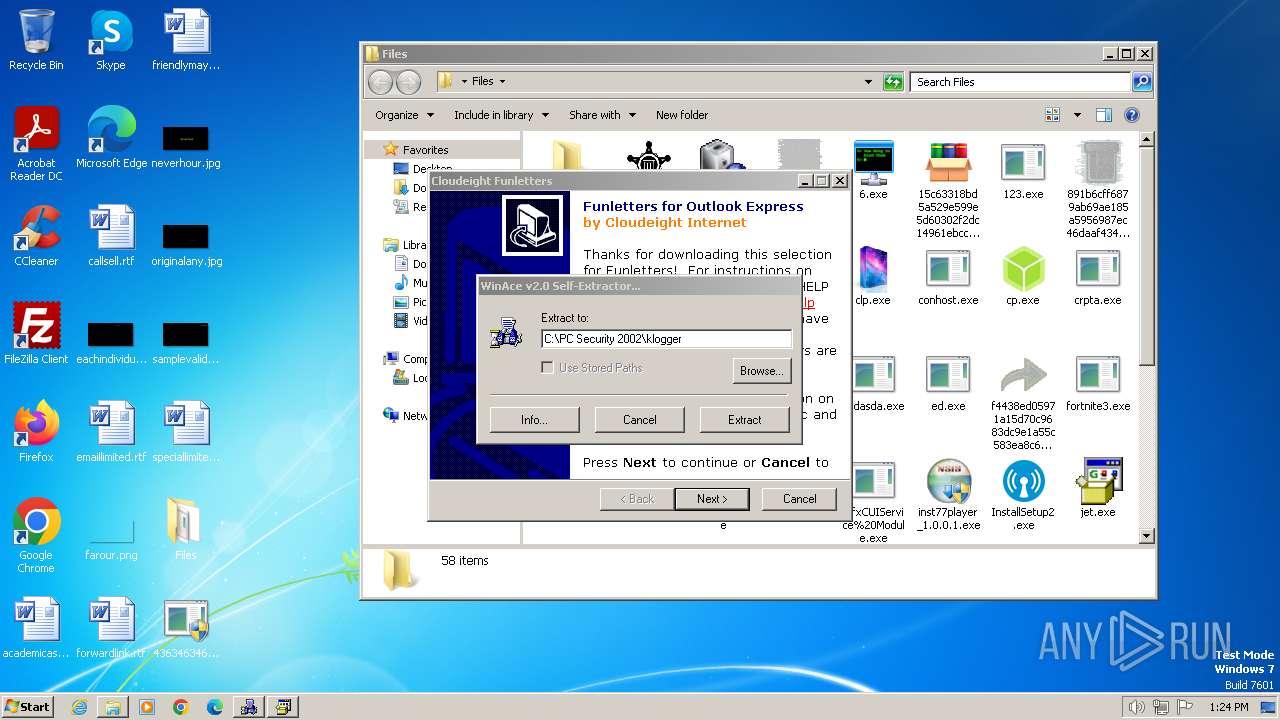Toggle the preview pane button
Image resolution: width=1280 pixels, height=720 pixels.
[1103, 115]
